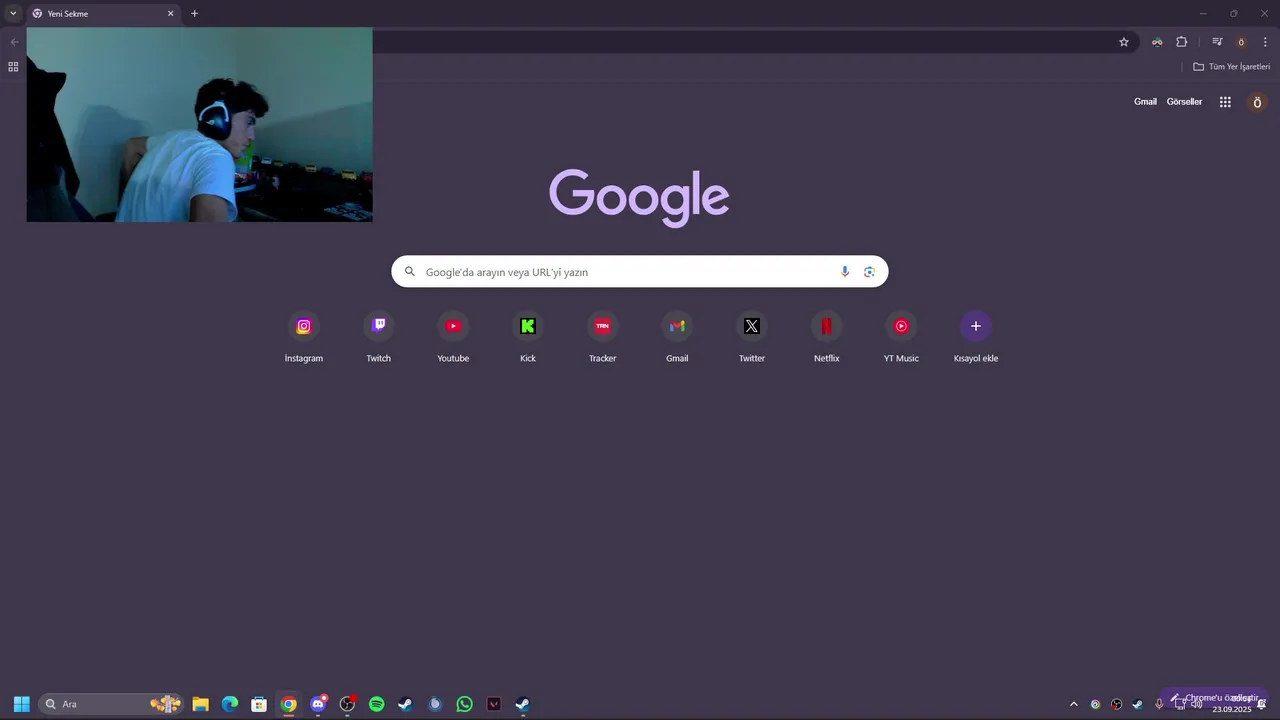Open the tab search dropdown arrow

coord(13,13)
